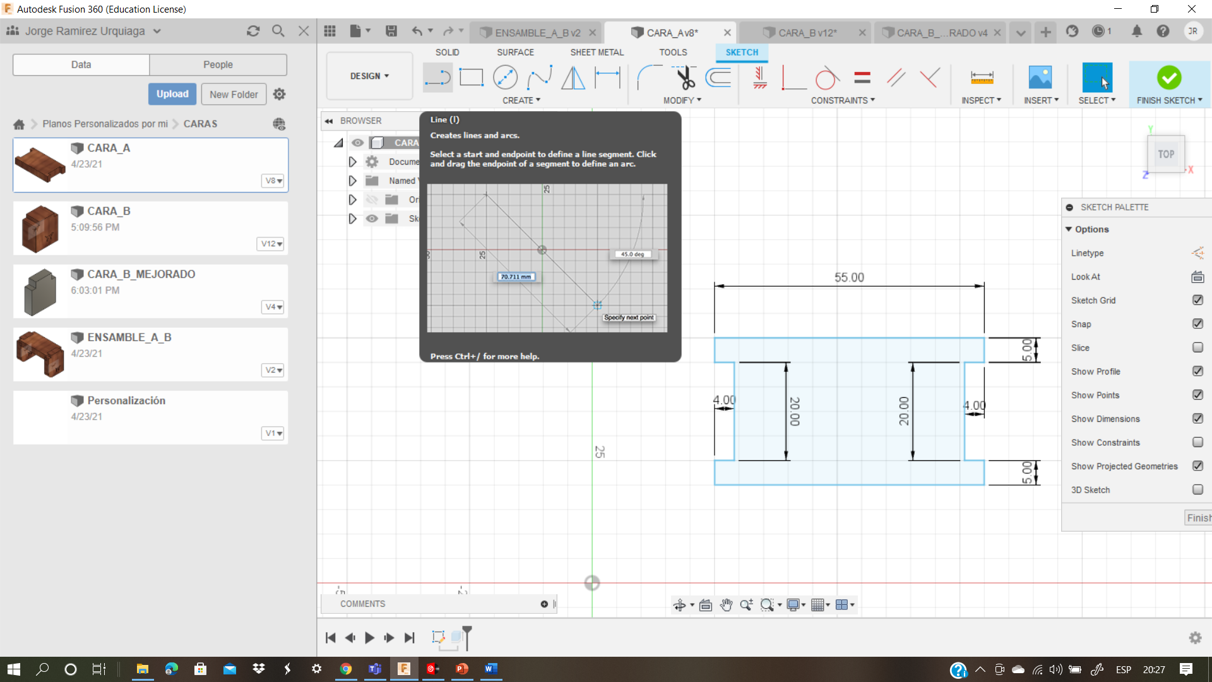Viewport: 1212px width, 682px height.
Task: Open the CARA_A version V8 dropdown
Action: [273, 181]
